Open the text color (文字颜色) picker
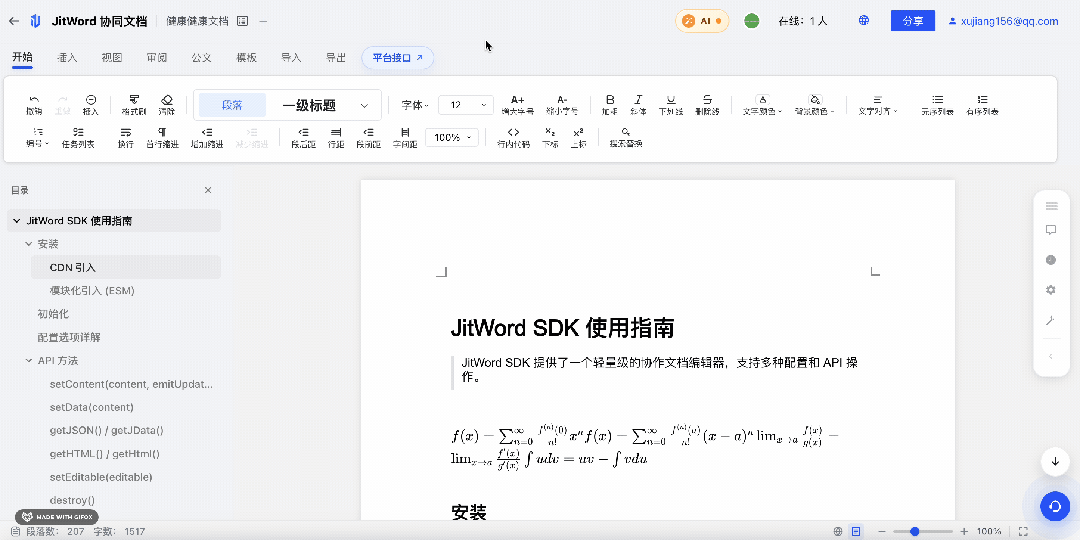Viewport: 1081px width, 541px height. pos(762,105)
